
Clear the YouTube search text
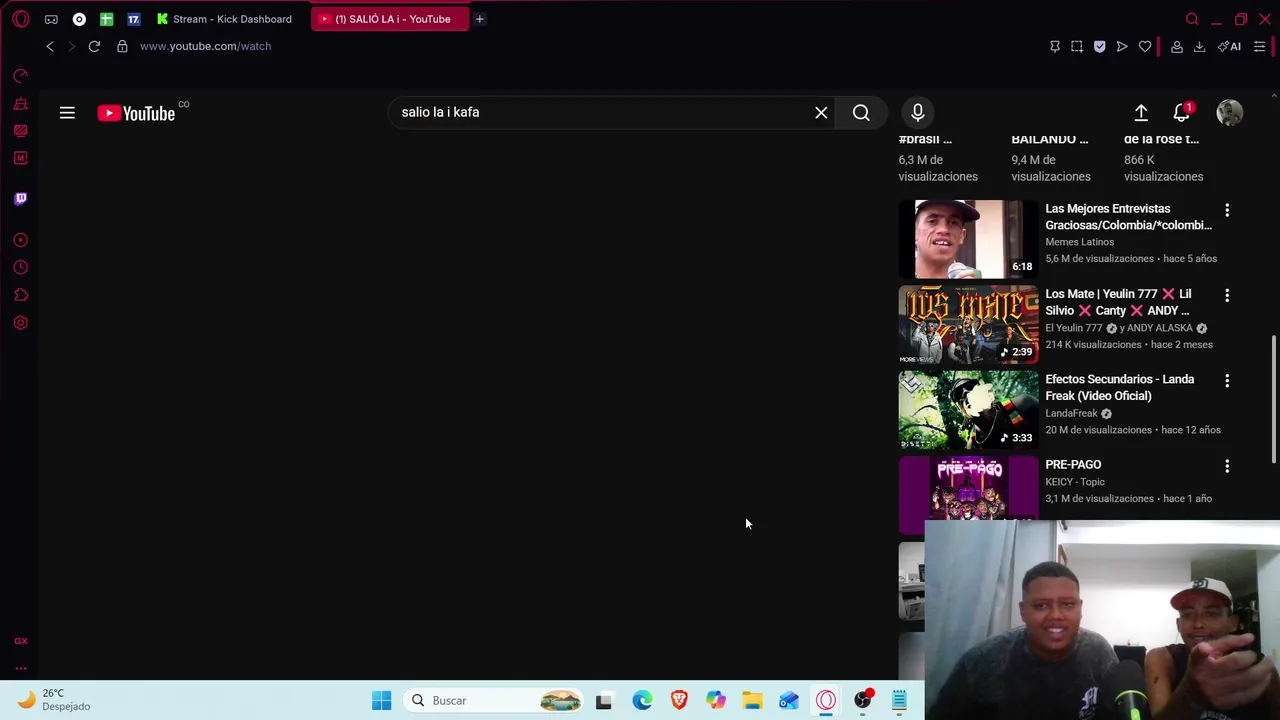tap(821, 113)
